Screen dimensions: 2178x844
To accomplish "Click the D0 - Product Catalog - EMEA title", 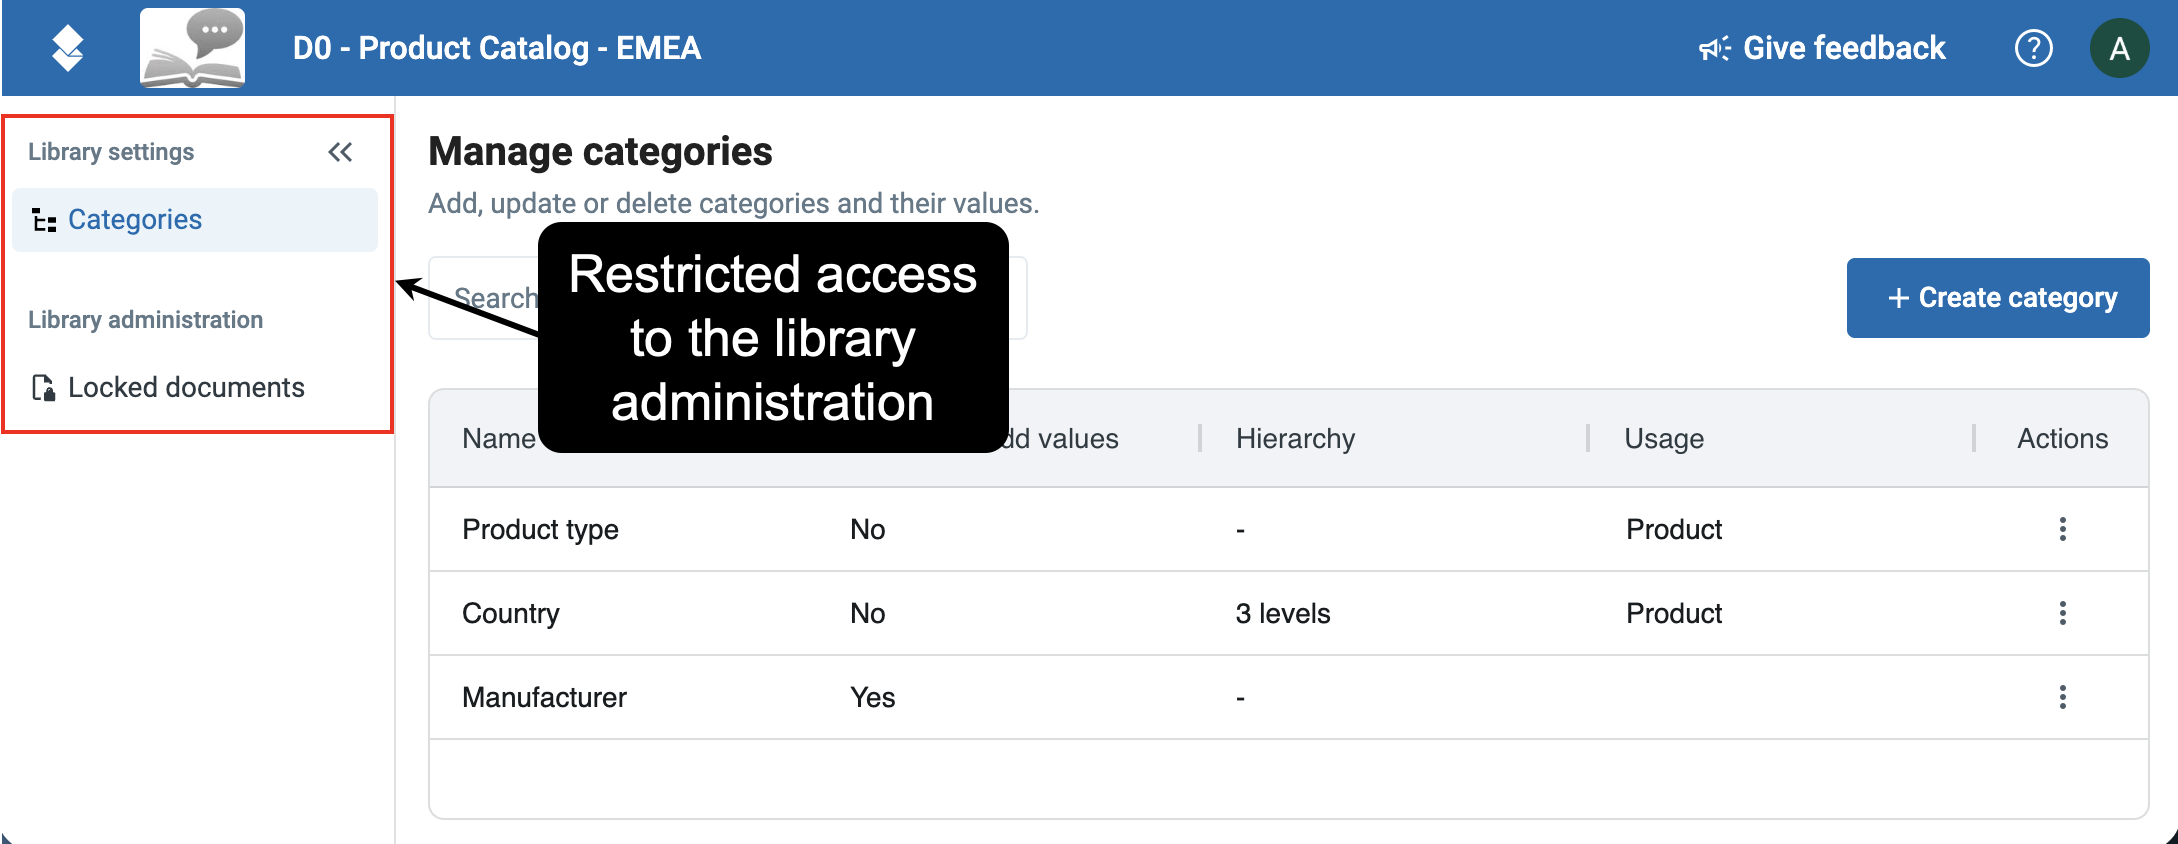I will pos(497,48).
